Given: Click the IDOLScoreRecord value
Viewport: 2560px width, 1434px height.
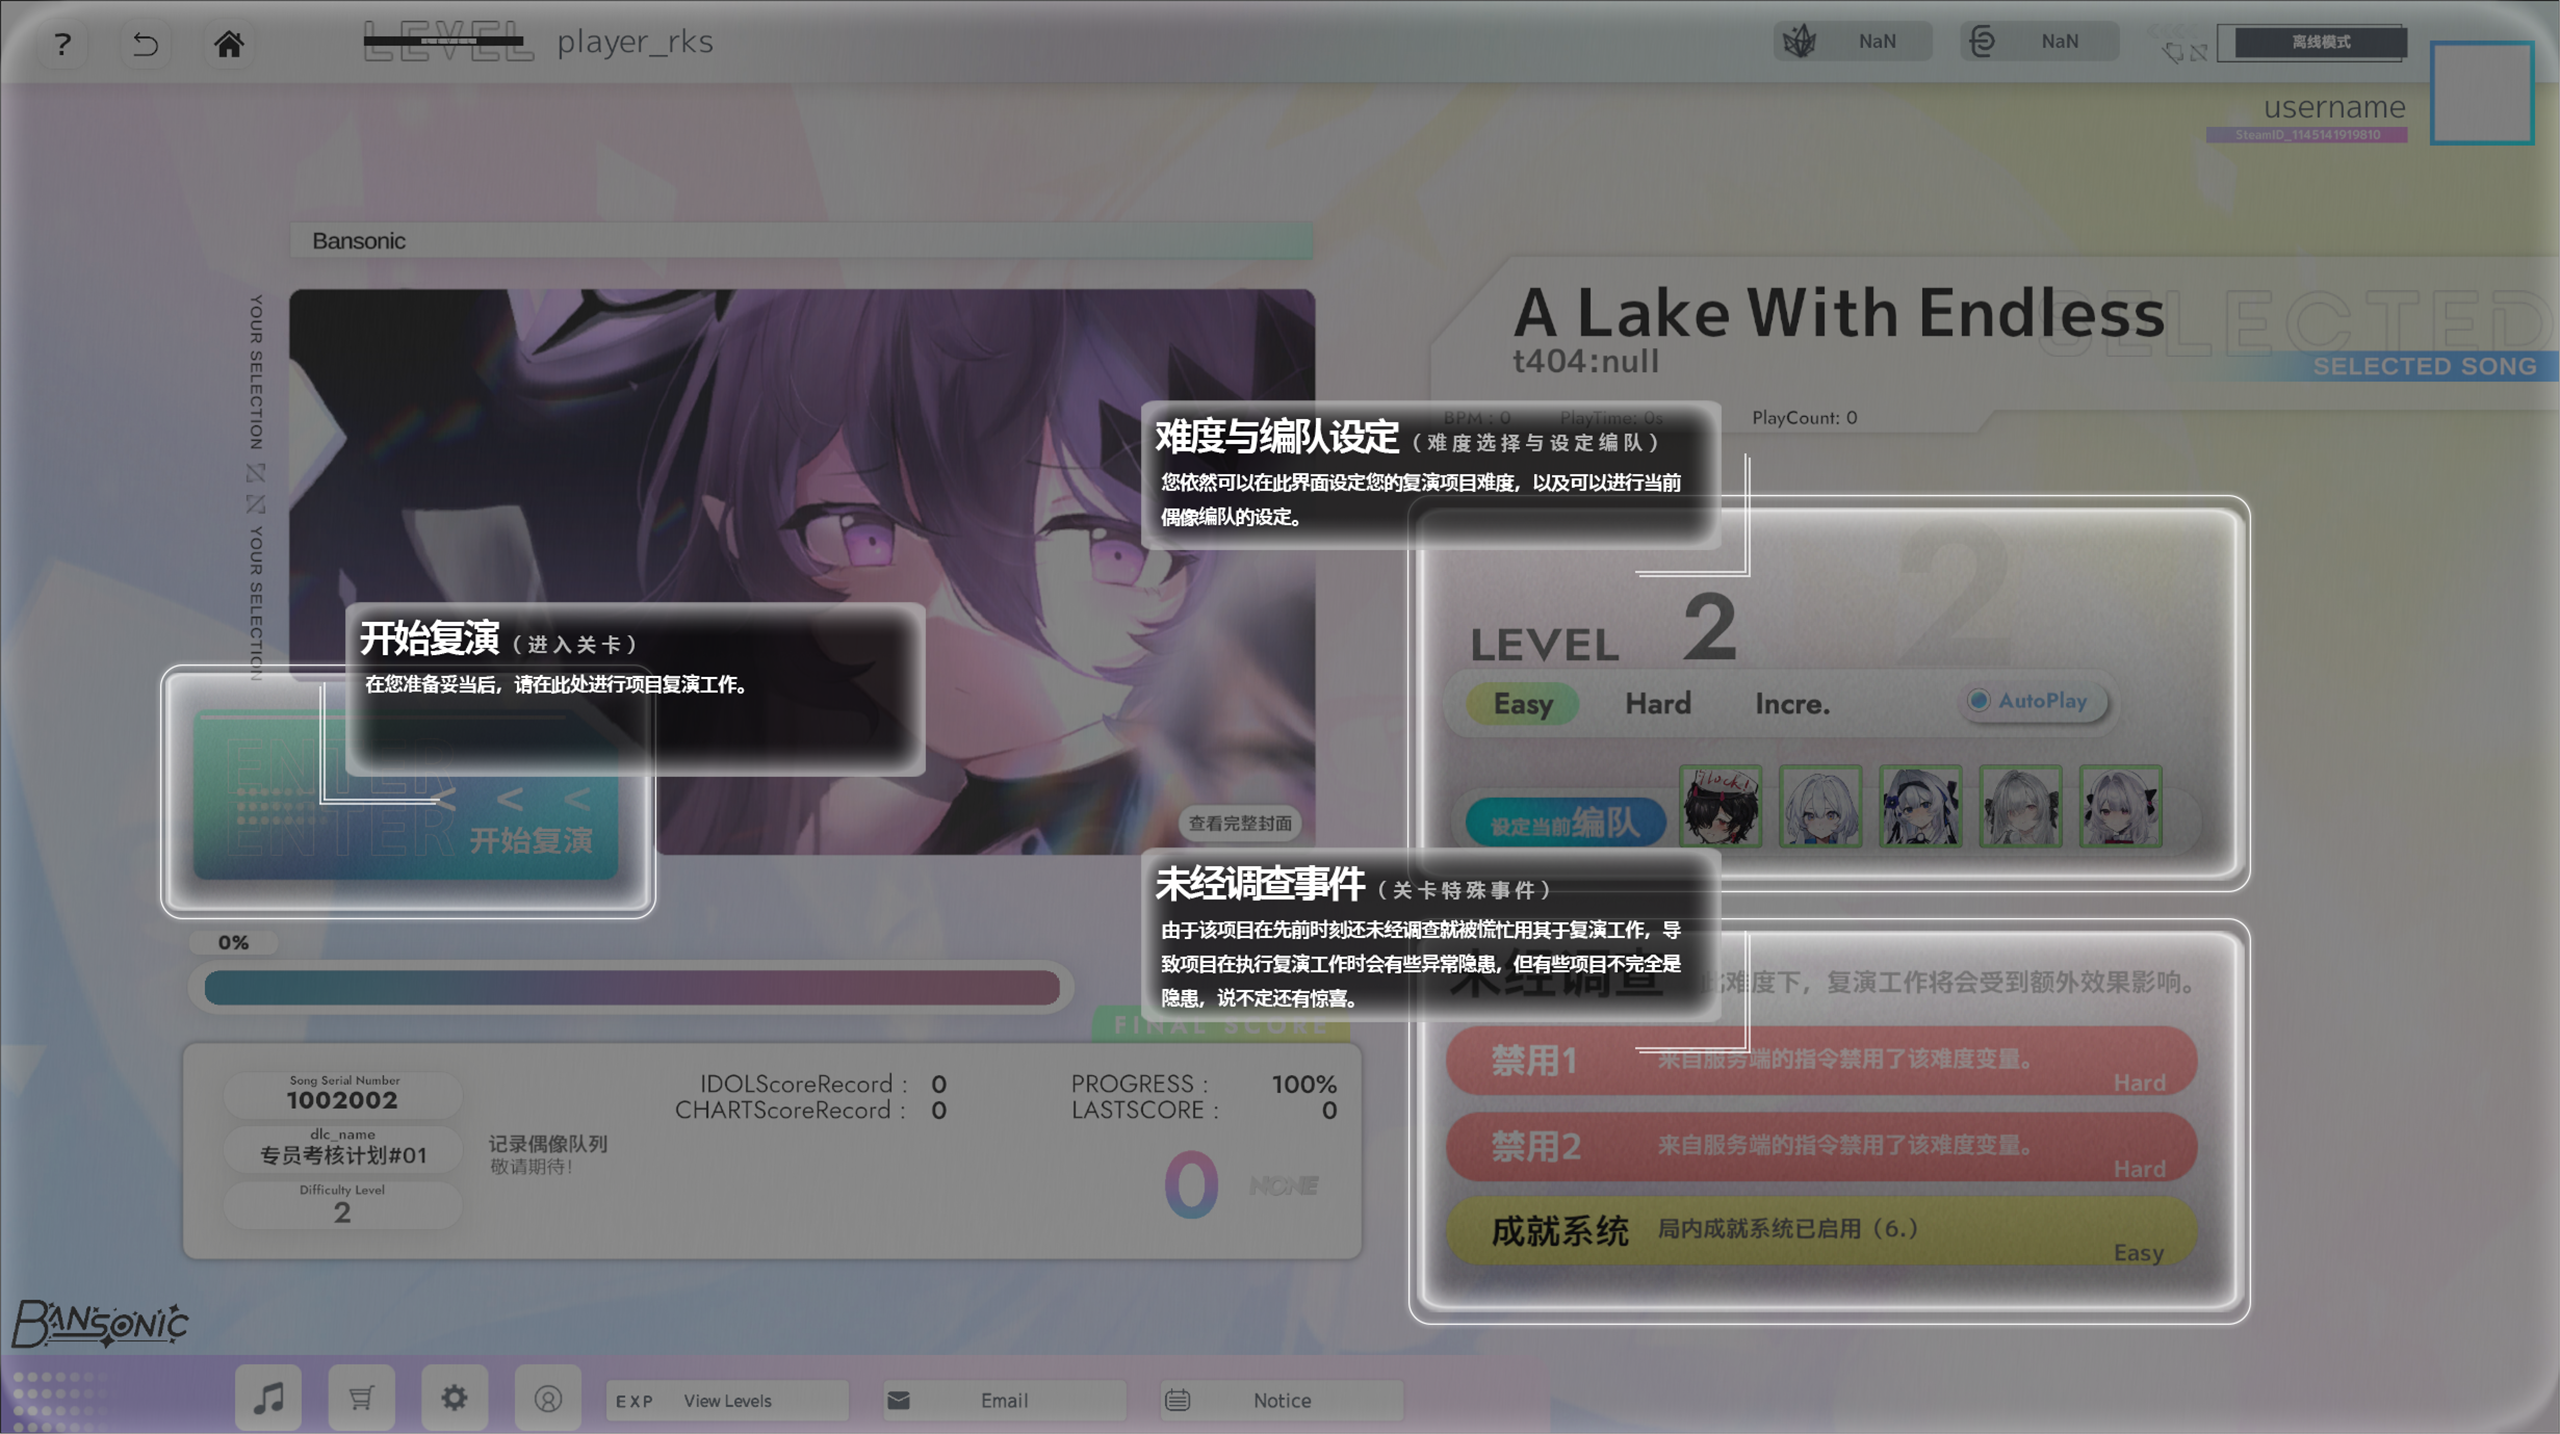Looking at the screenshot, I should (938, 1084).
